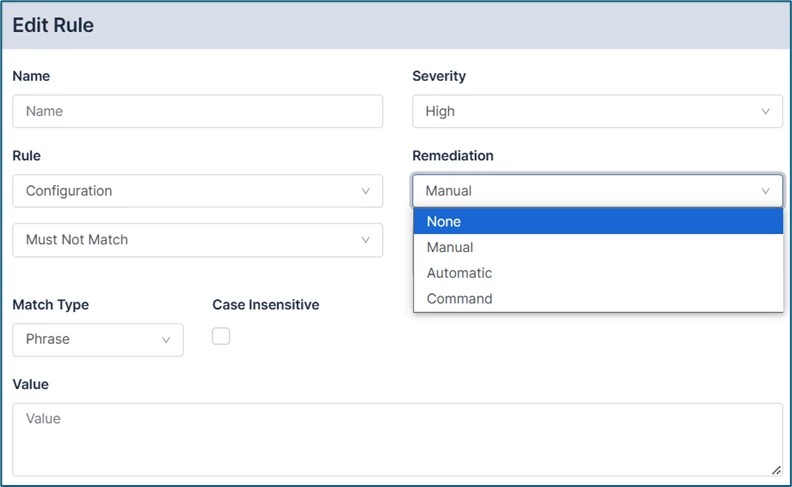Collapse the Remediation dropdown showing Manual
Screen dimensions: 792x487
(x=598, y=191)
